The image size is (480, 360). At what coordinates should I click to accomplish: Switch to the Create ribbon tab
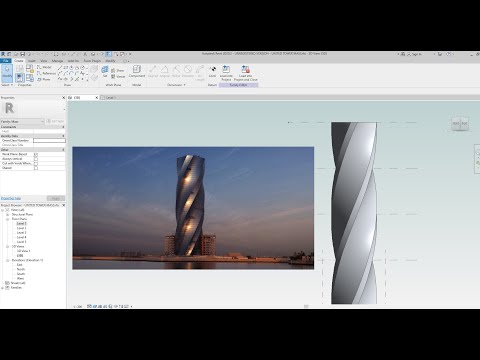tap(19, 61)
